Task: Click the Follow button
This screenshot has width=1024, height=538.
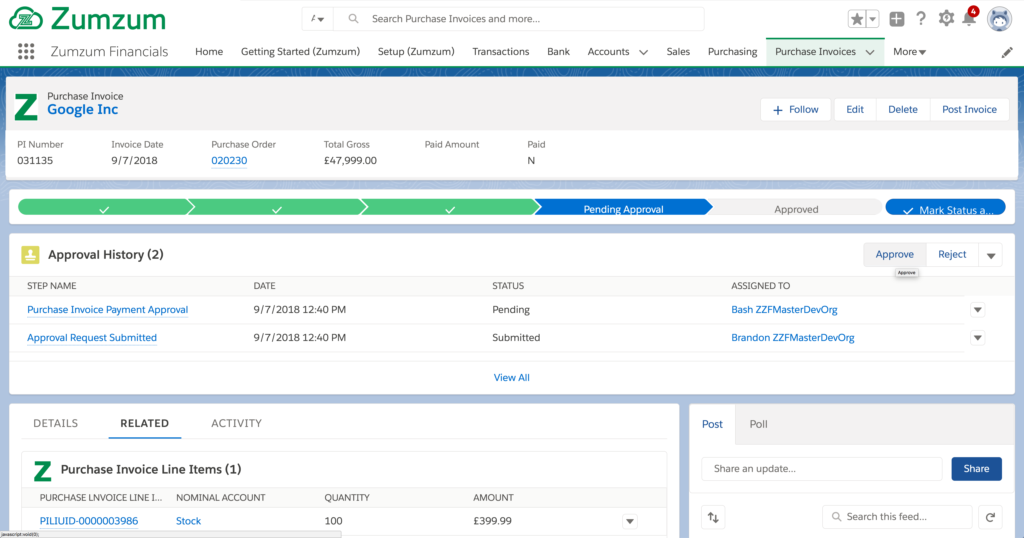Action: (x=795, y=110)
